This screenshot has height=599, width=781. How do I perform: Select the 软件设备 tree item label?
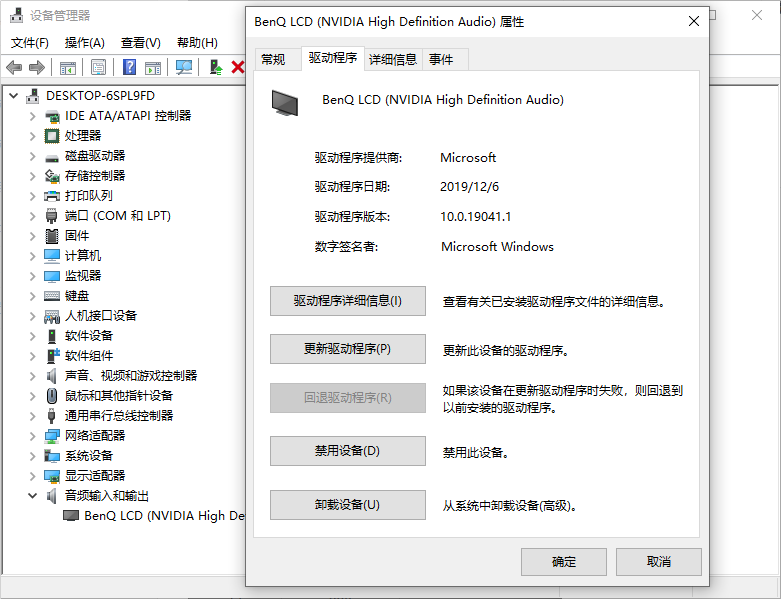[x=89, y=336]
